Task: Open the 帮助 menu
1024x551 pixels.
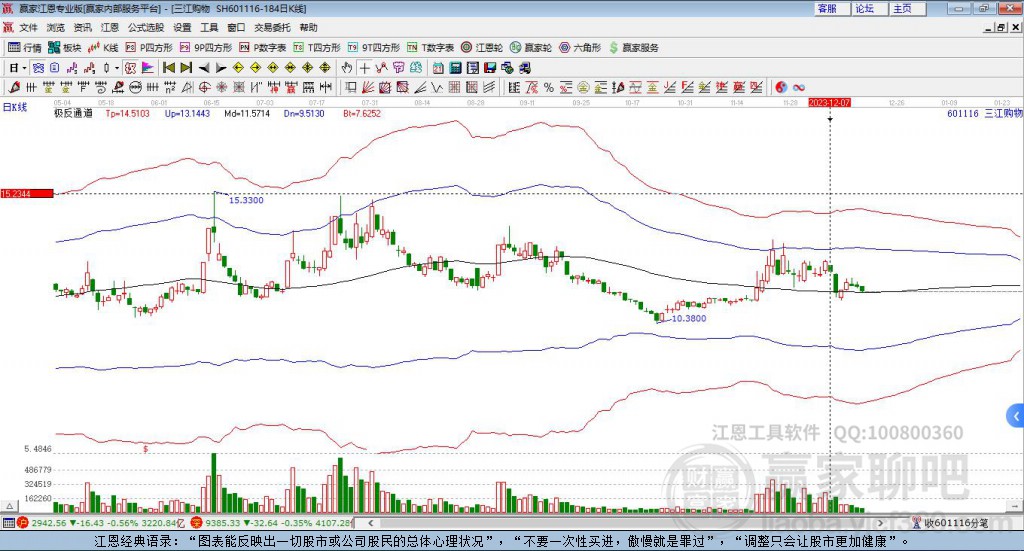Action: (x=308, y=27)
